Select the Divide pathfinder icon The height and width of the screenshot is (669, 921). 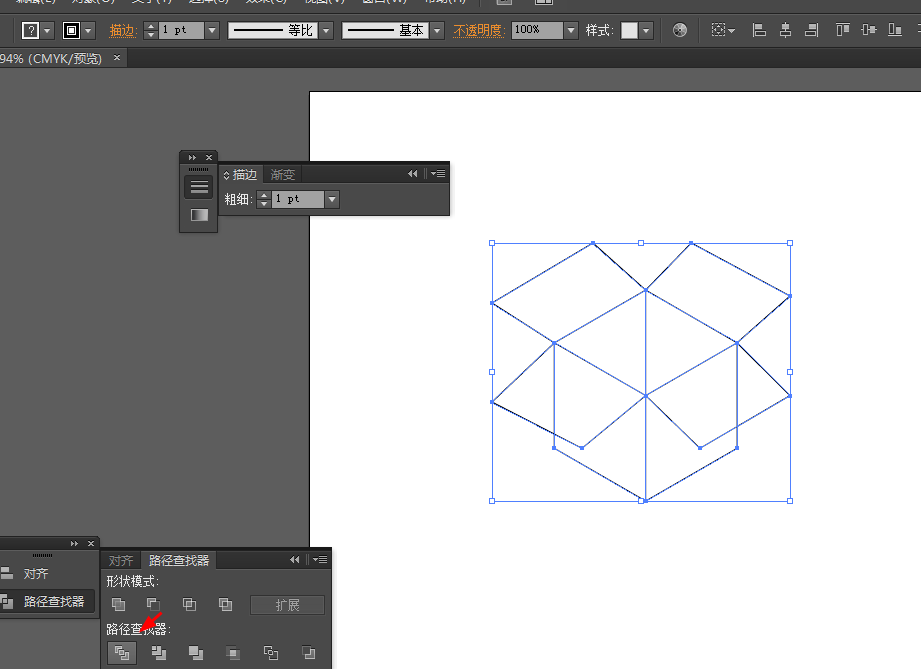[x=121, y=653]
